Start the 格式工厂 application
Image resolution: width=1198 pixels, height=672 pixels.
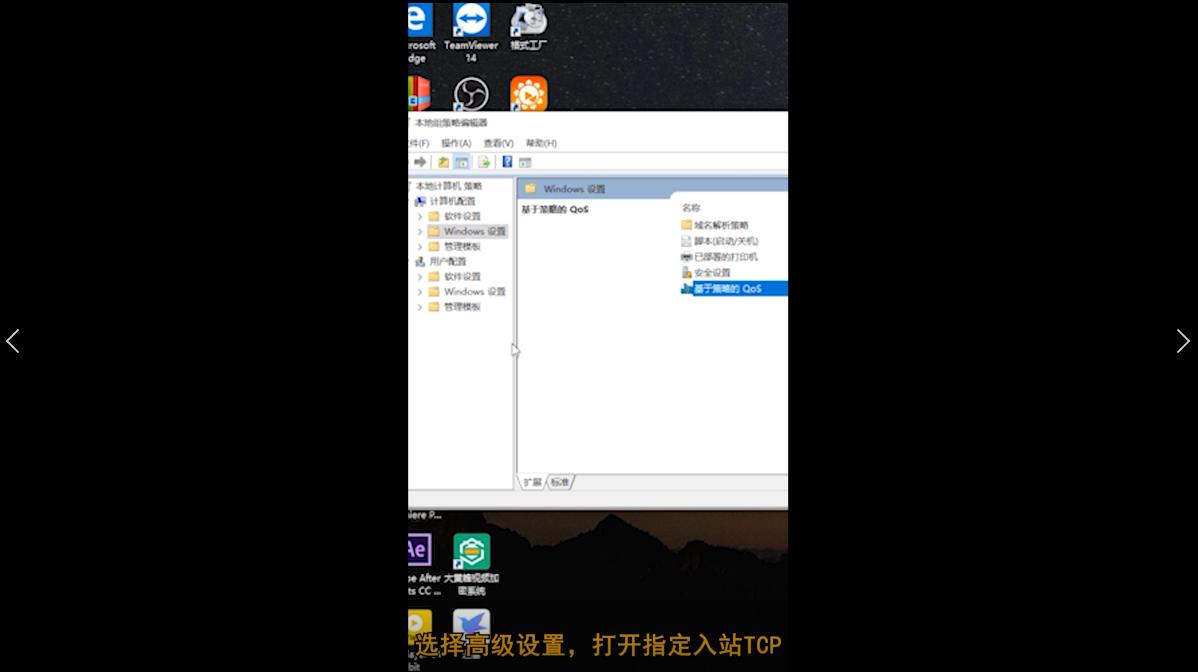pyautogui.click(x=527, y=22)
